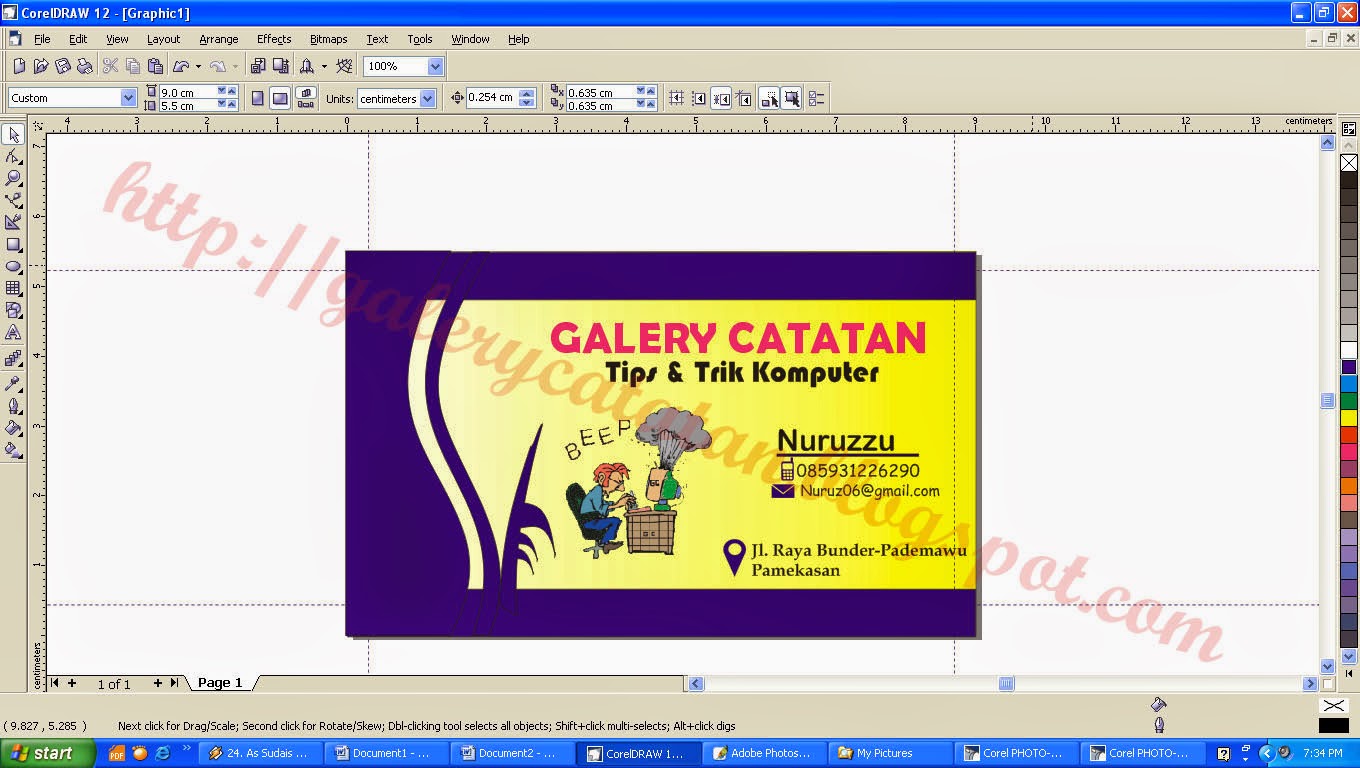Viewport: 1360px width, 768px height.
Task: Toggle Snap to Objects
Action: 721,98
